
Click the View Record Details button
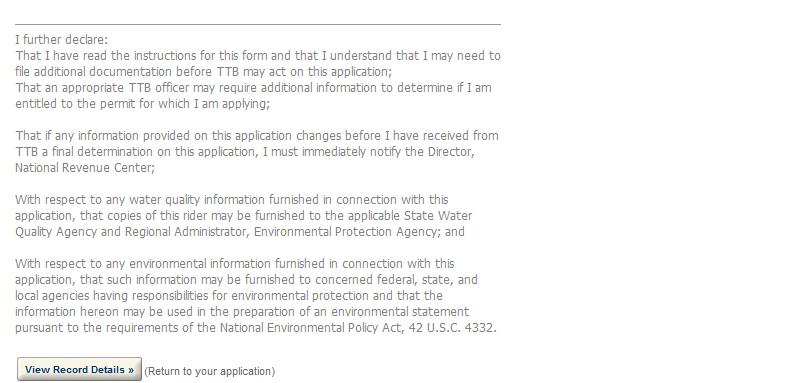tap(79, 370)
